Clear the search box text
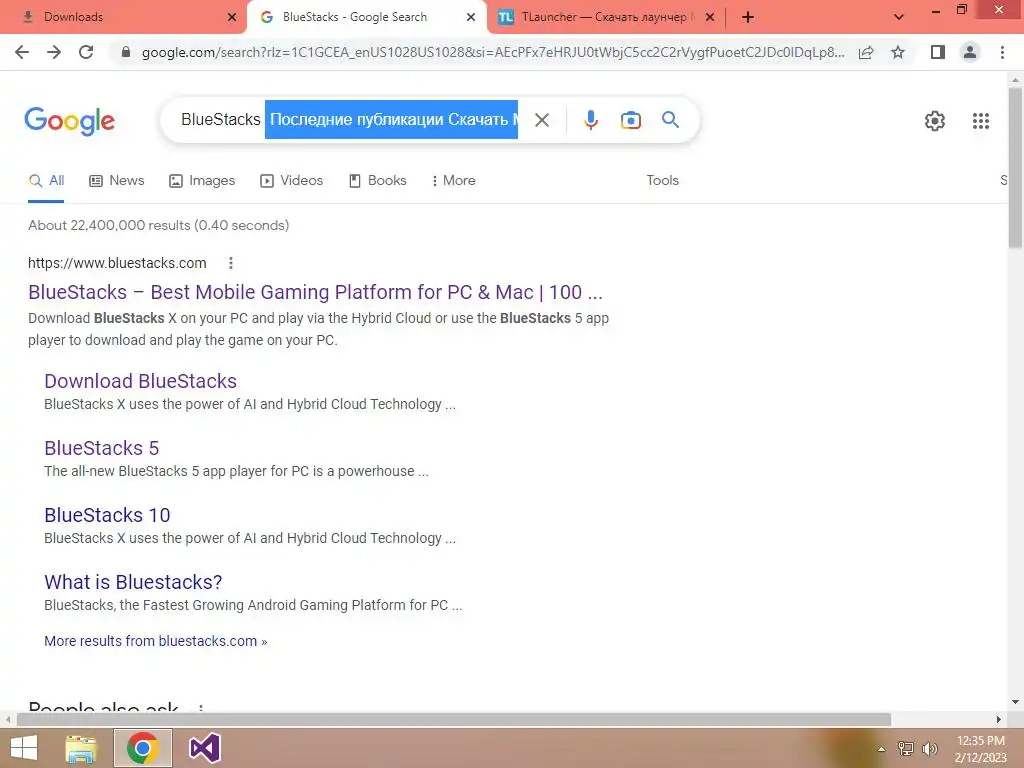 (542, 120)
